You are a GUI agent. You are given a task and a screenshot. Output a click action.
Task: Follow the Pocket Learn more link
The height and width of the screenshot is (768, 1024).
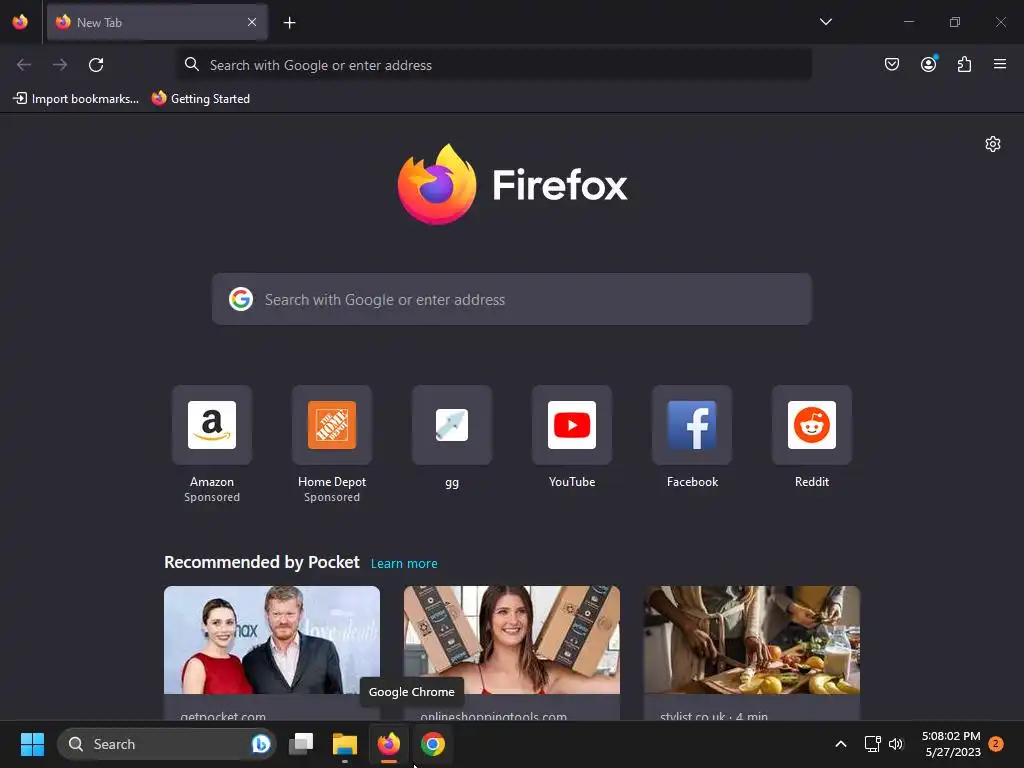[404, 564]
